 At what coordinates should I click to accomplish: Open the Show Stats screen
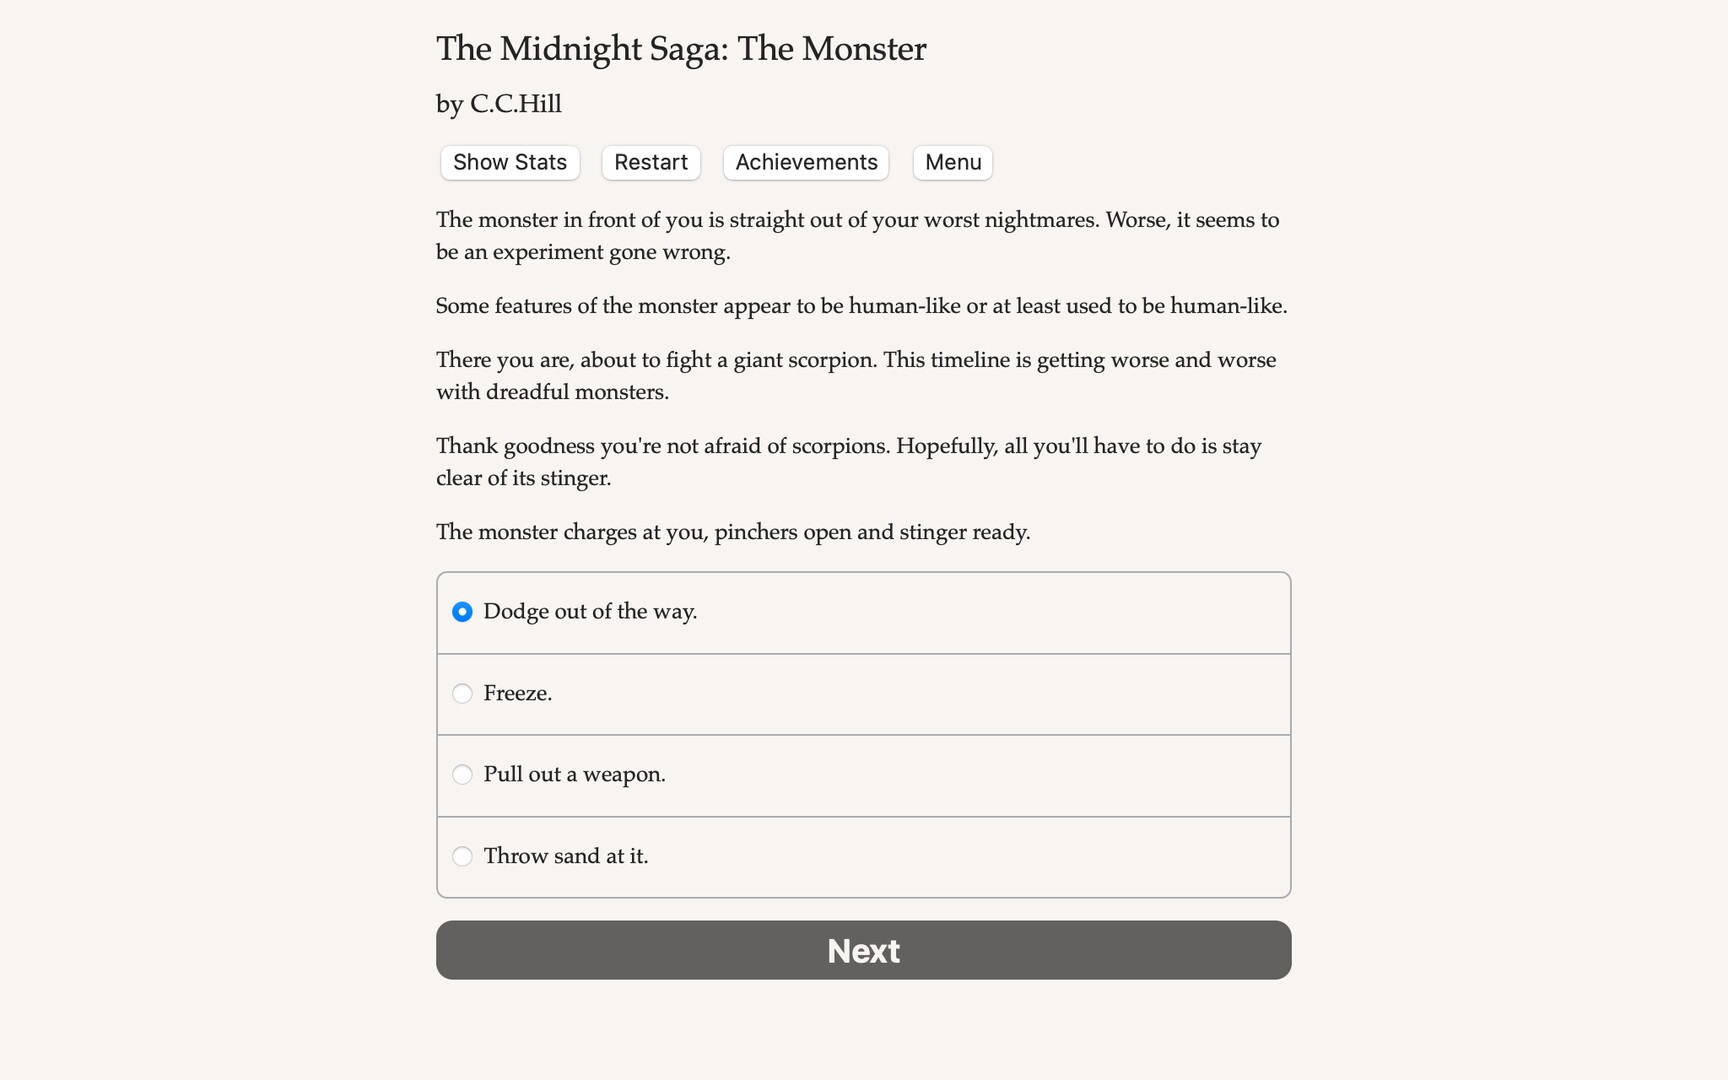click(510, 162)
